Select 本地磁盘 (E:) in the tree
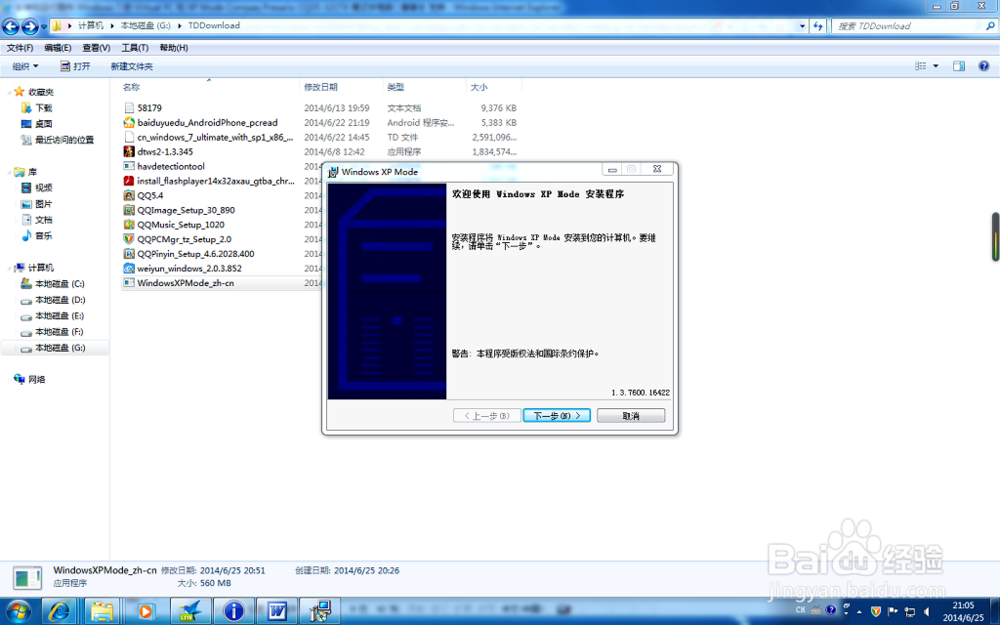The image size is (1000, 625). pyautogui.click(x=59, y=316)
